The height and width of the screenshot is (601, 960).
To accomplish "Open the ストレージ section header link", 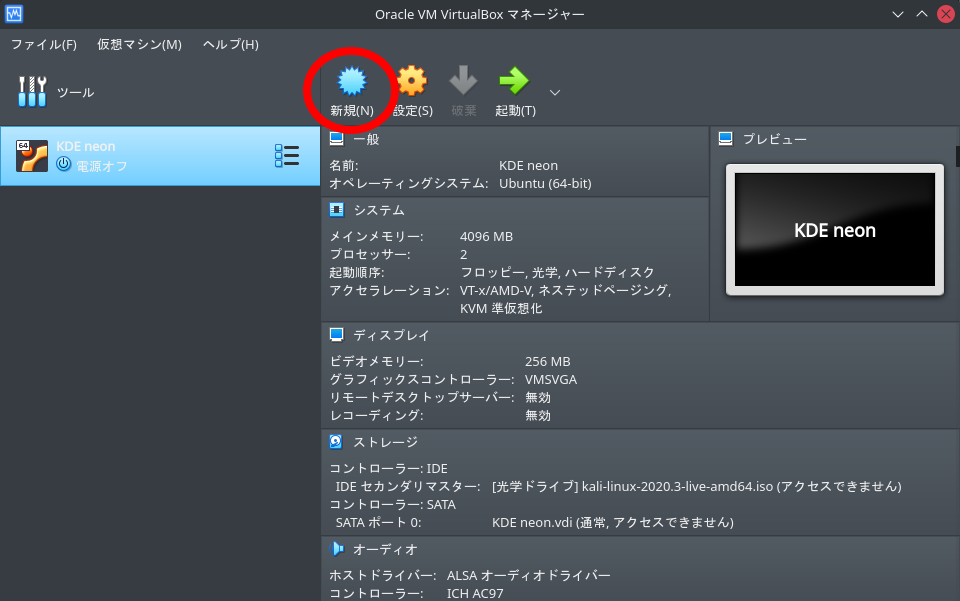I will [385, 442].
